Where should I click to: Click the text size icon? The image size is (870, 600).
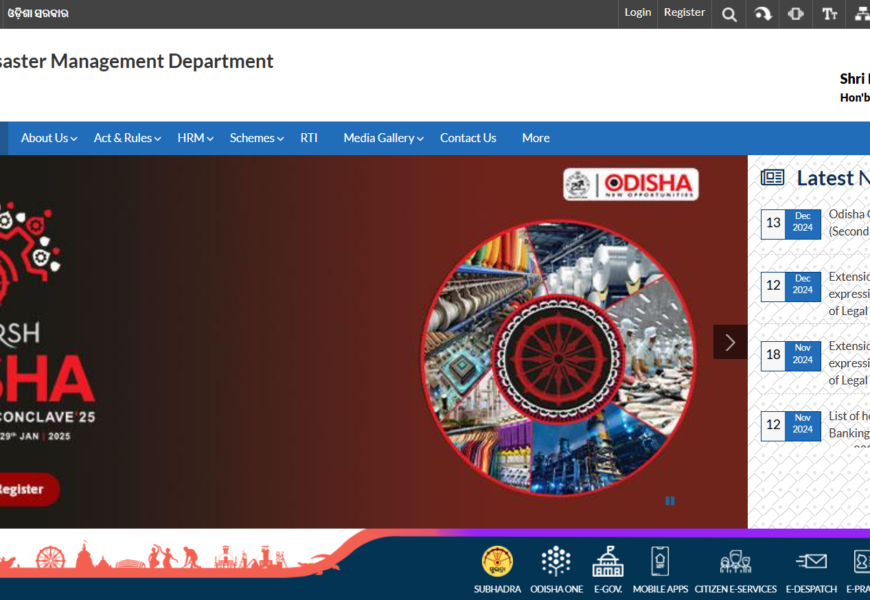point(829,14)
